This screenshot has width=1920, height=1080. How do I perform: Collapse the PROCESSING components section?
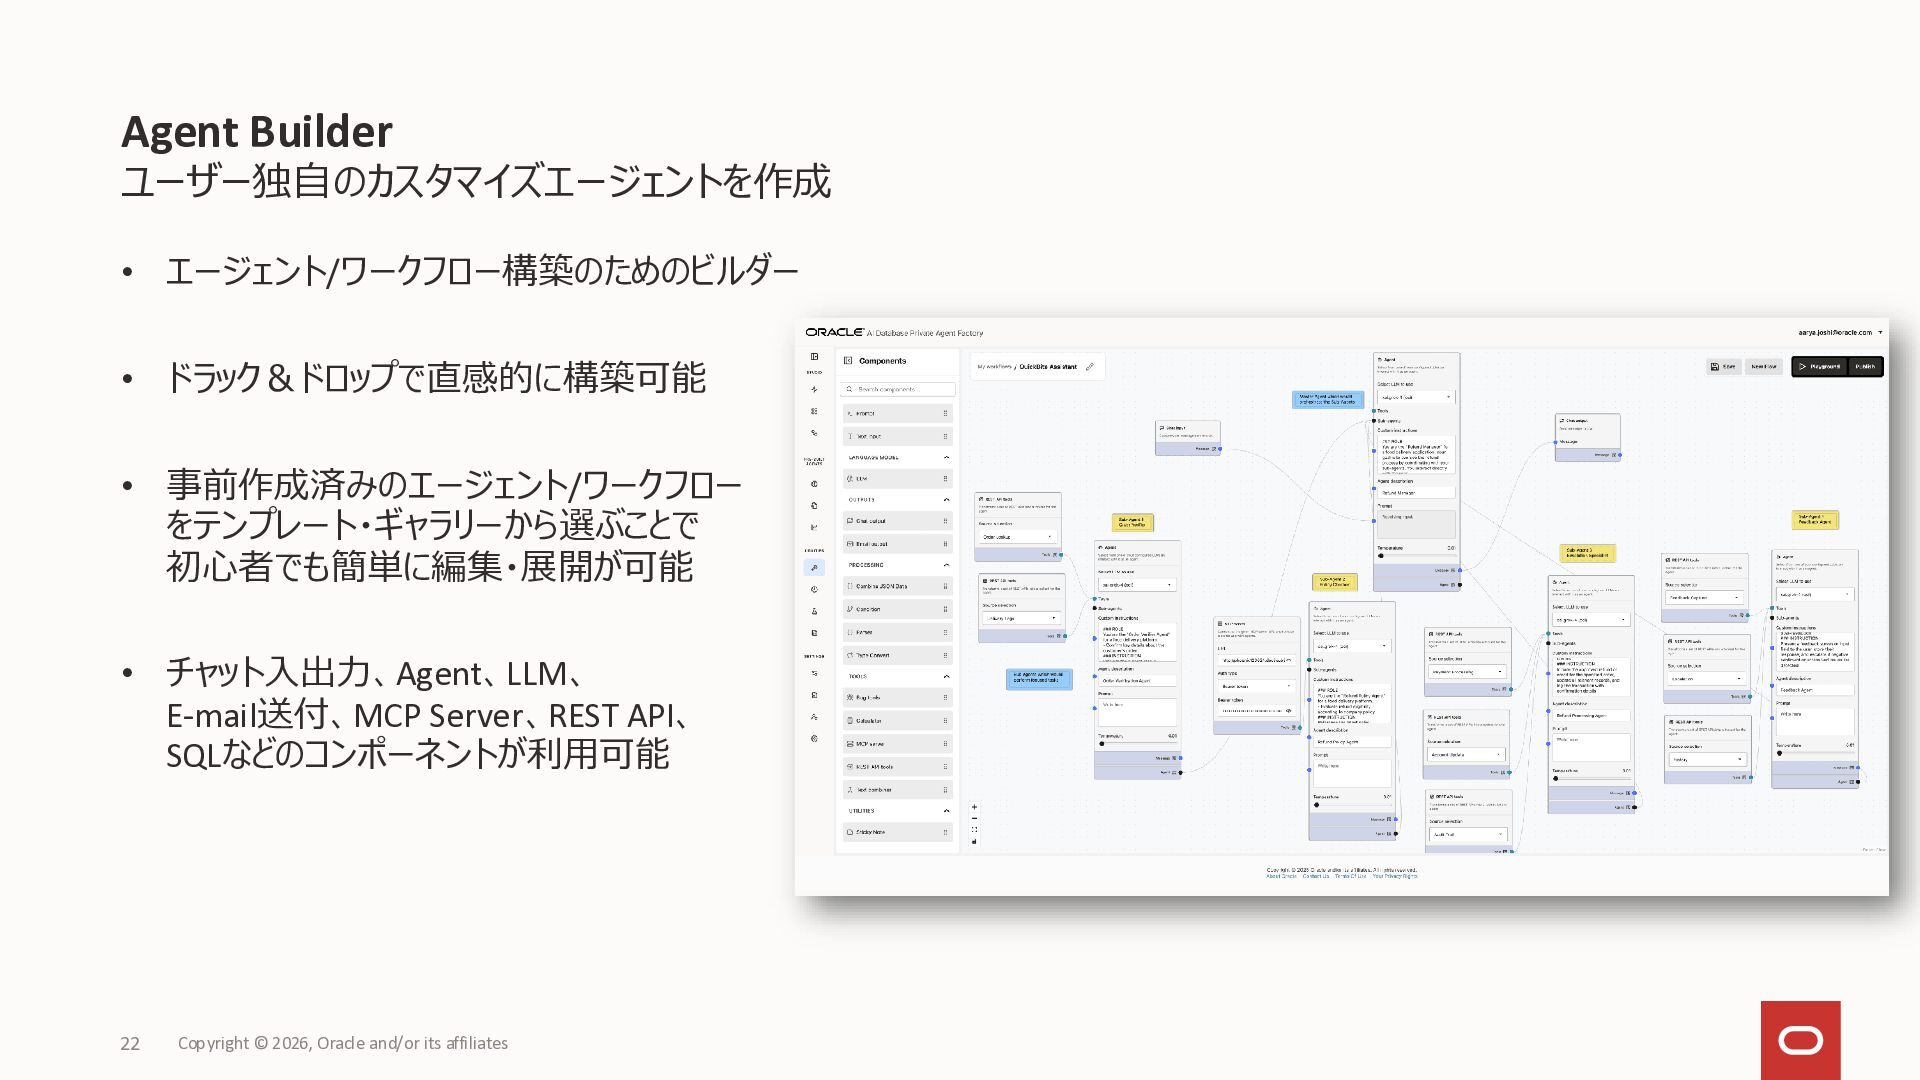click(x=946, y=565)
